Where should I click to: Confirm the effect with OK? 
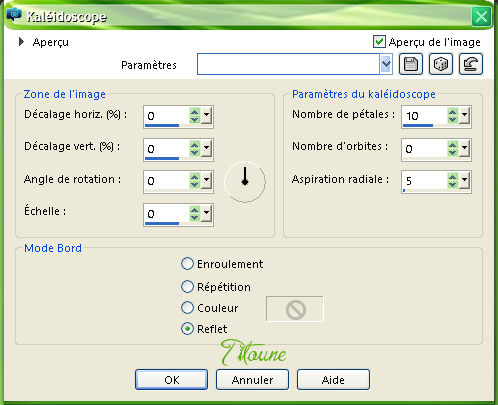click(171, 380)
